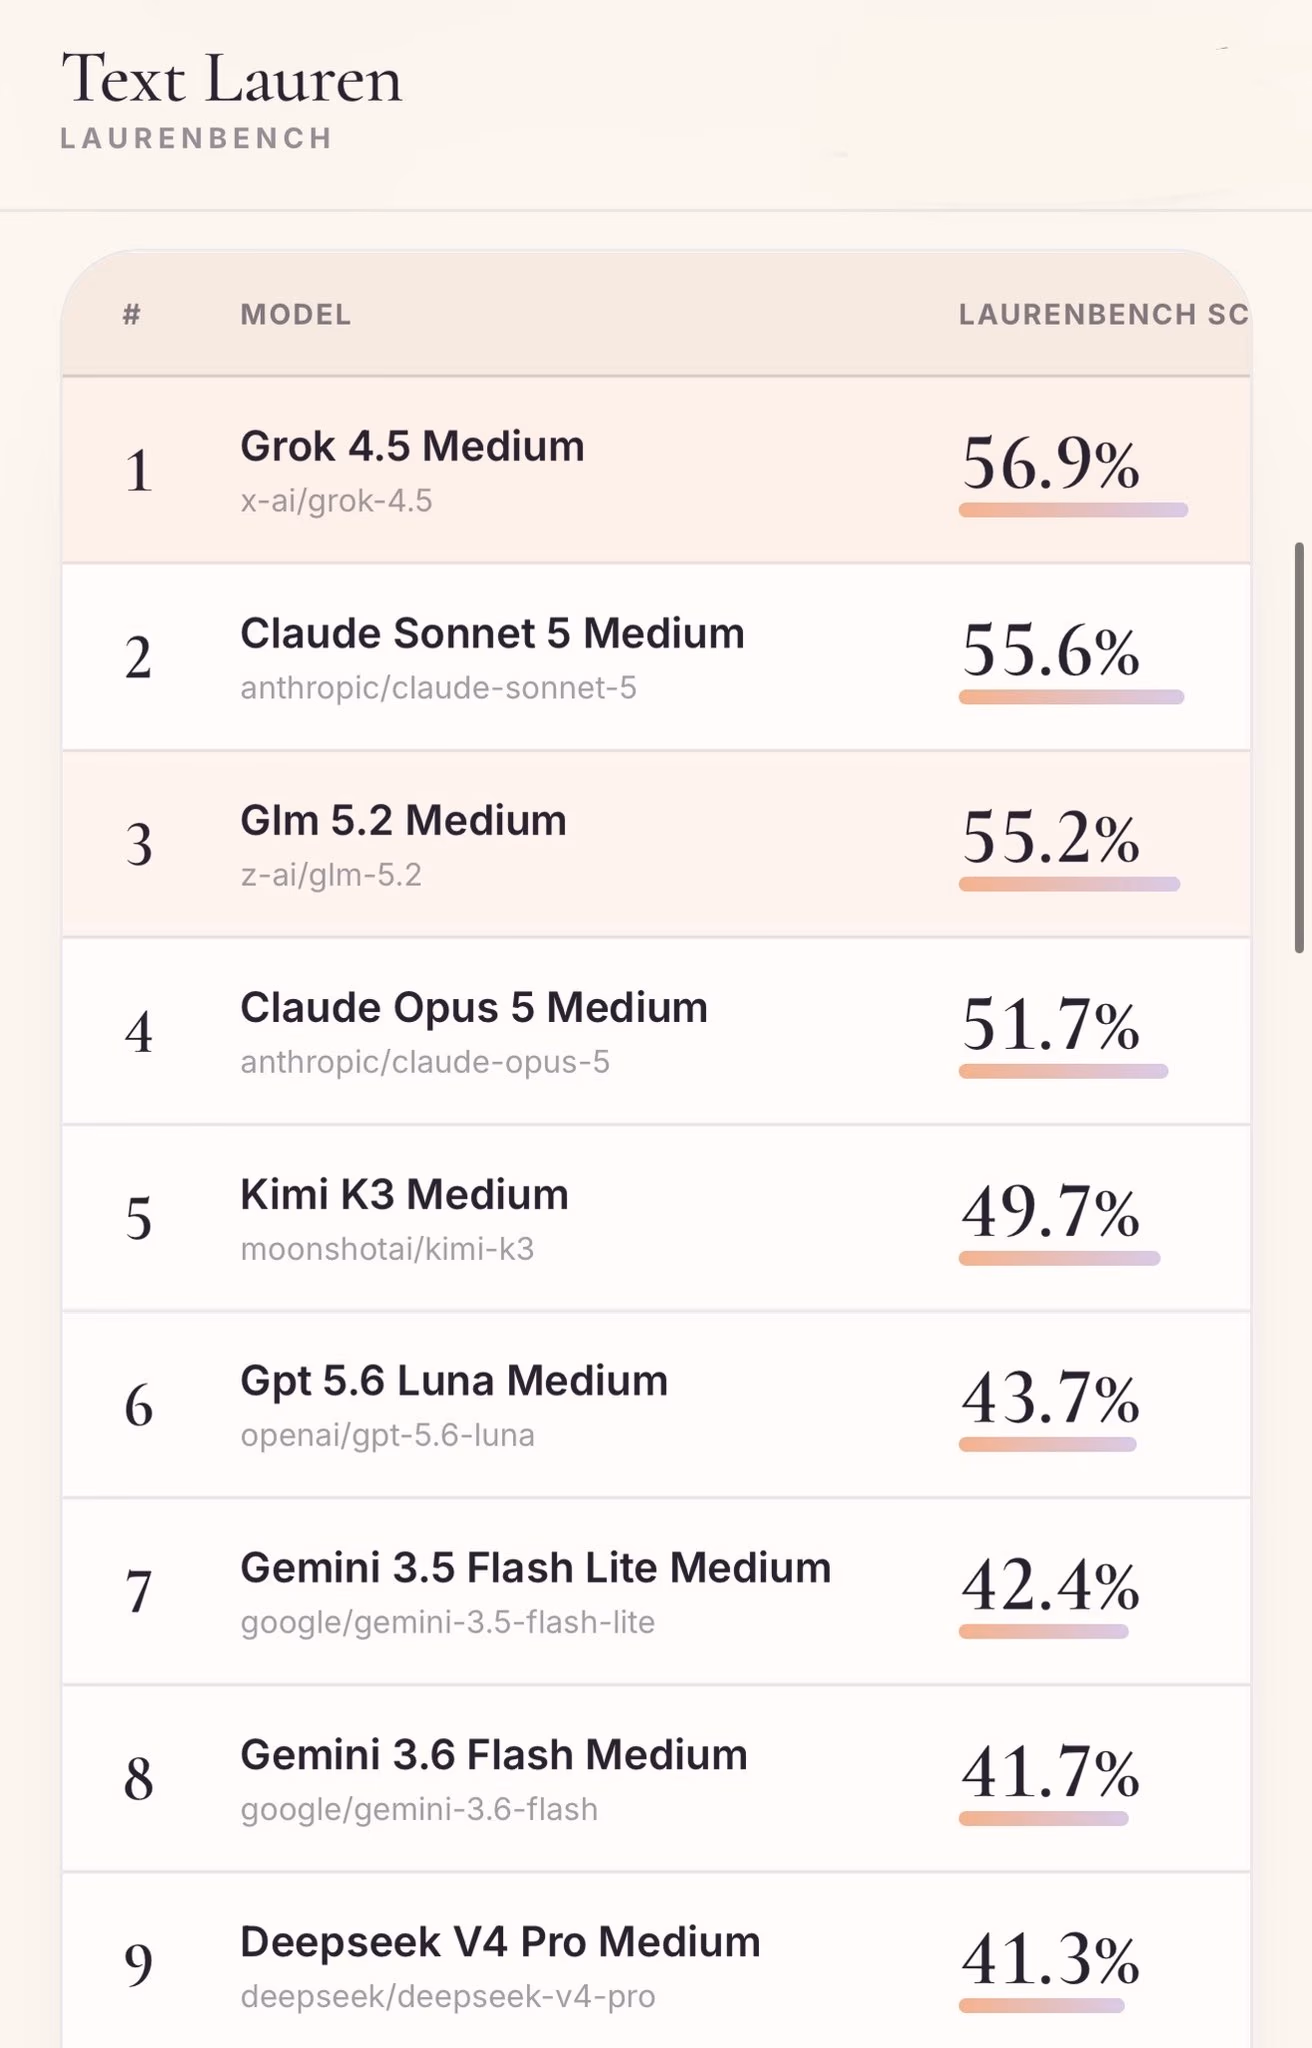Sort by the MODEL column header
Viewport: 1312px width, 2048px height.
pyautogui.click(x=296, y=315)
